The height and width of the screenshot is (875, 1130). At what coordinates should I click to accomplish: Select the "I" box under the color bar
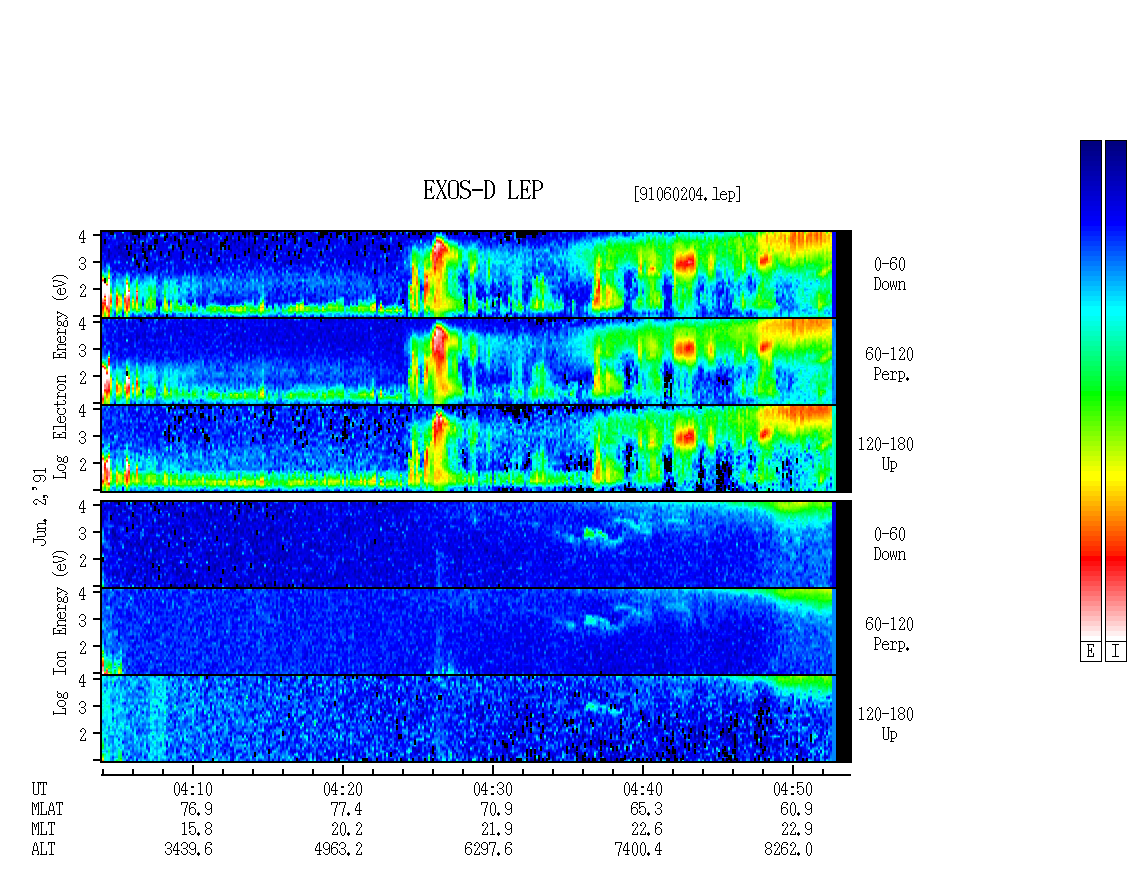point(1116,652)
